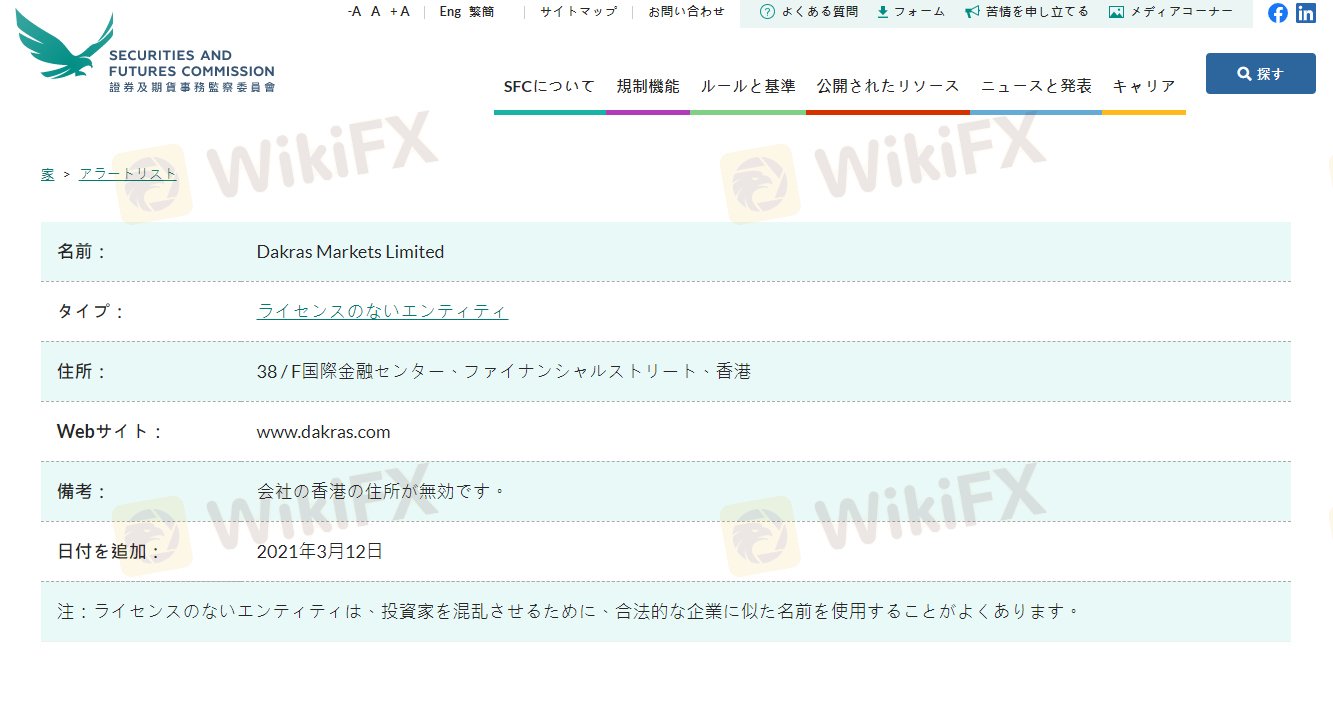The height and width of the screenshot is (727, 1333).
Task: Open the LinkedIn icon link
Action: pos(1306,13)
